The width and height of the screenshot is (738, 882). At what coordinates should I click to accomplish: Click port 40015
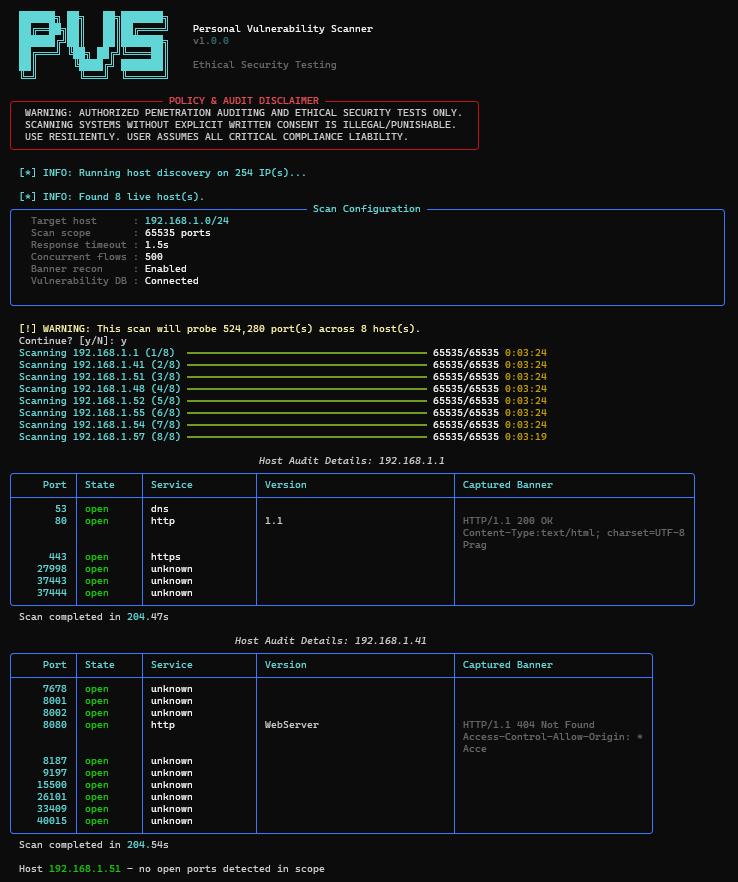point(52,821)
